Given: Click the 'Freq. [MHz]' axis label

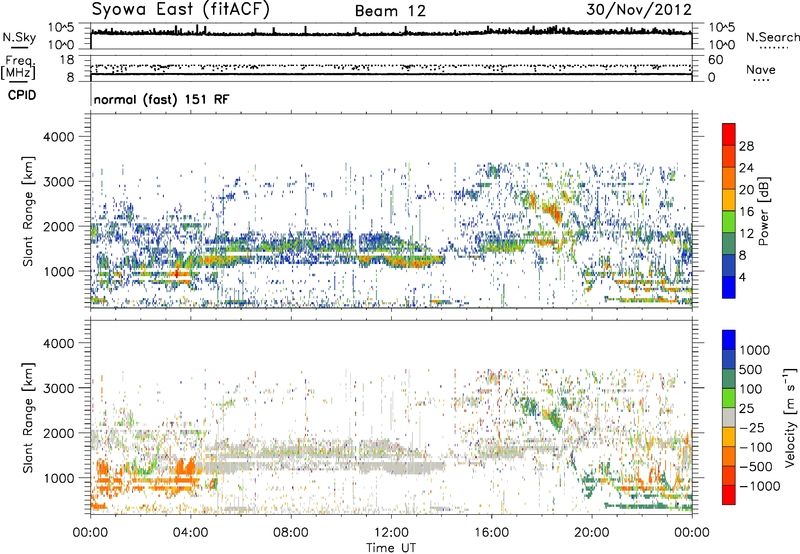Looking at the screenshot, I should [18, 67].
